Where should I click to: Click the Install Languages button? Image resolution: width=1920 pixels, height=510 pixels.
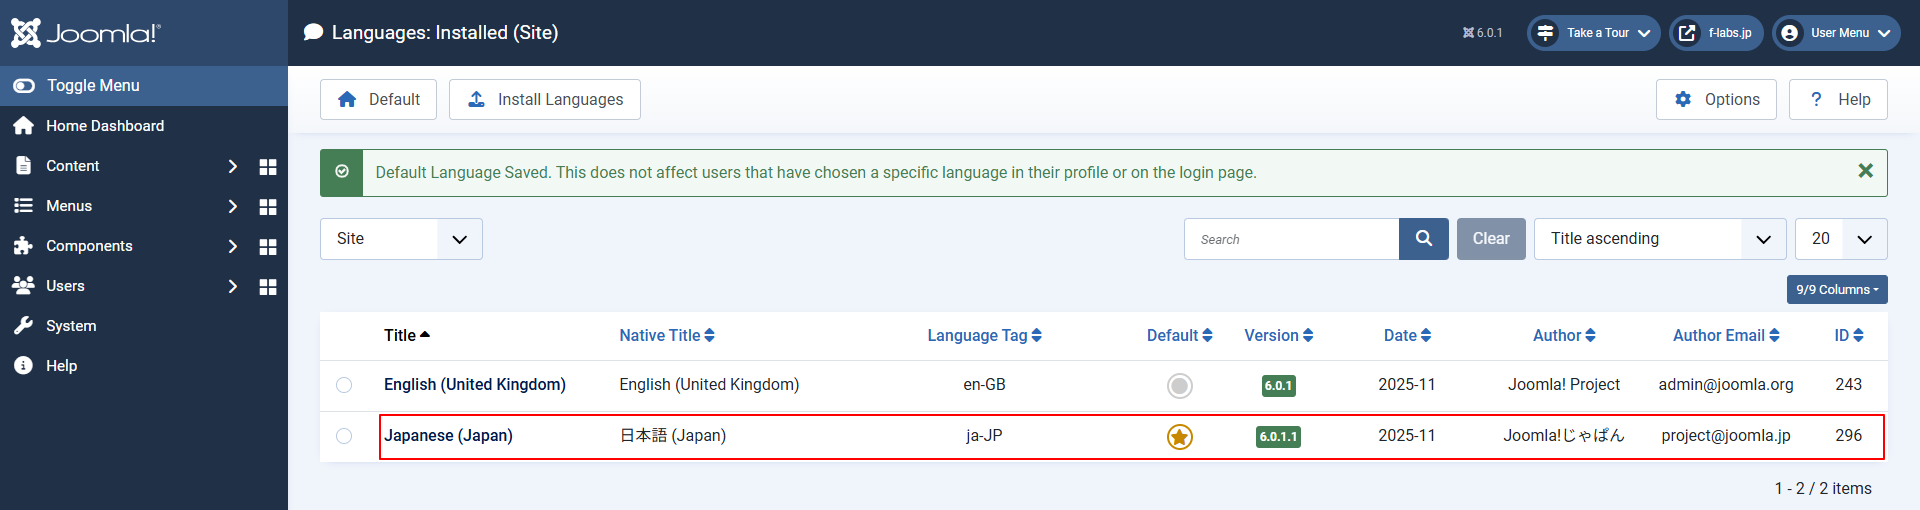click(545, 100)
